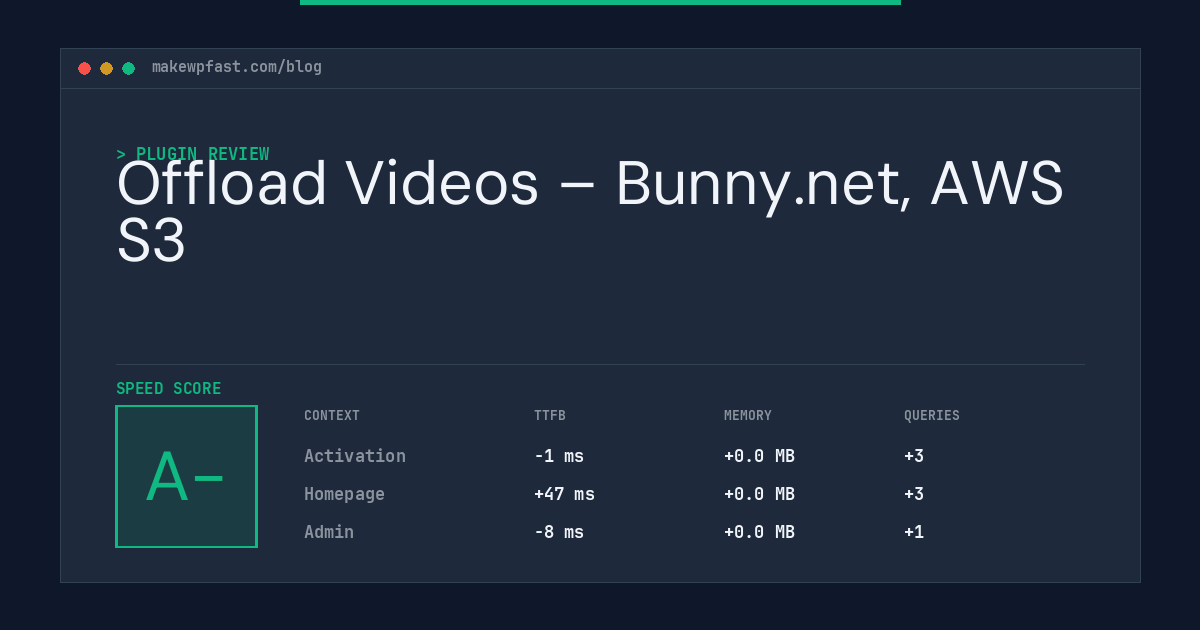The height and width of the screenshot is (630, 1200).
Task: Select the Activation row label
Action: tap(355, 456)
